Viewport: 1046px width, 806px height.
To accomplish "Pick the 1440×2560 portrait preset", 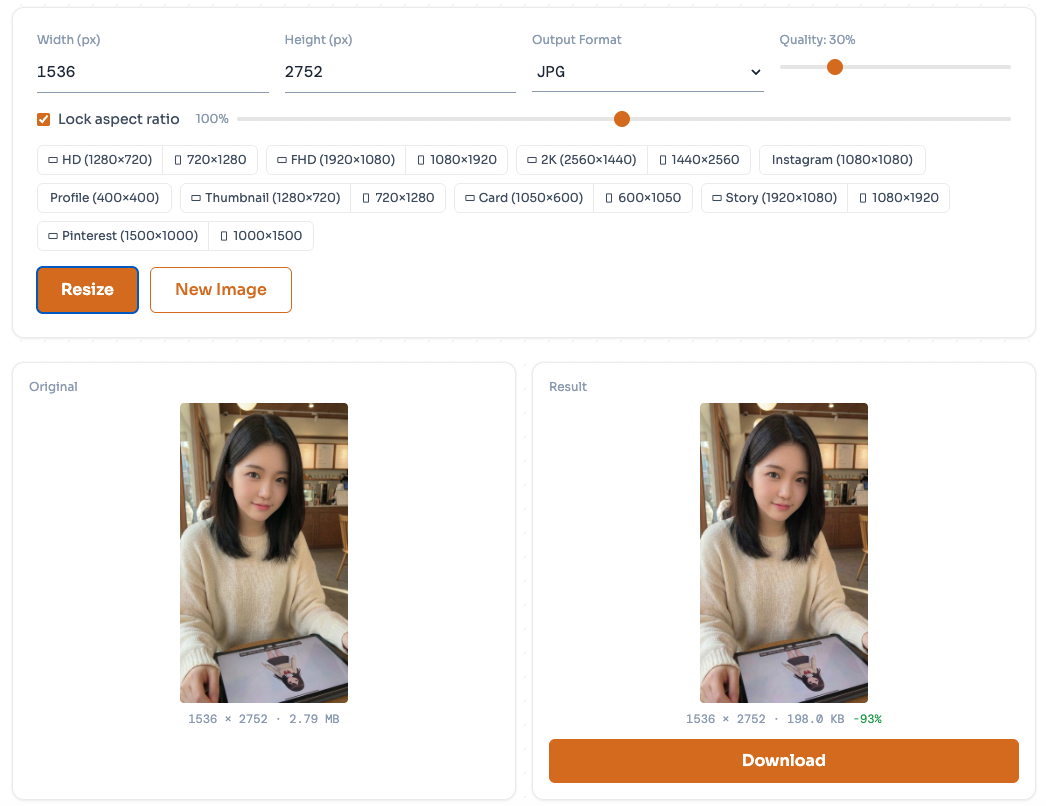I will (700, 160).
